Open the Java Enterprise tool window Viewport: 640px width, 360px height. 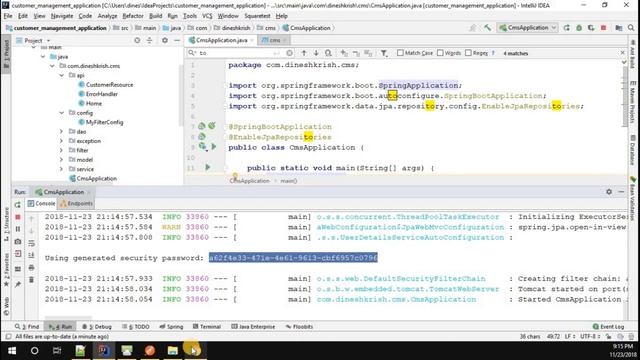253,327
